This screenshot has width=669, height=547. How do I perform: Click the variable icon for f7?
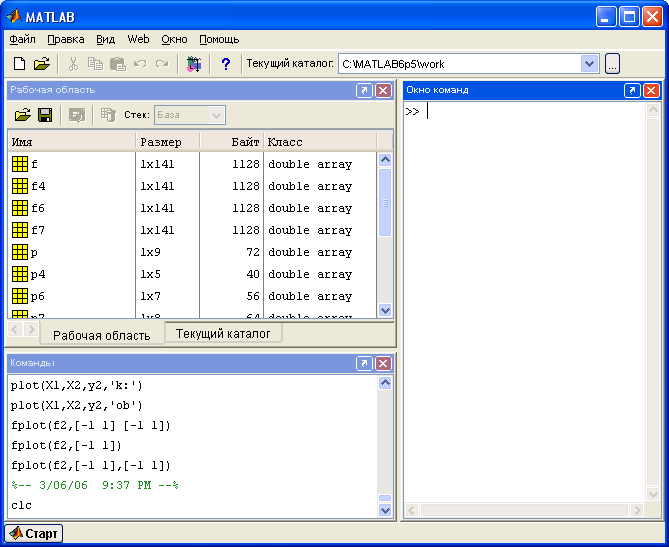(x=20, y=230)
